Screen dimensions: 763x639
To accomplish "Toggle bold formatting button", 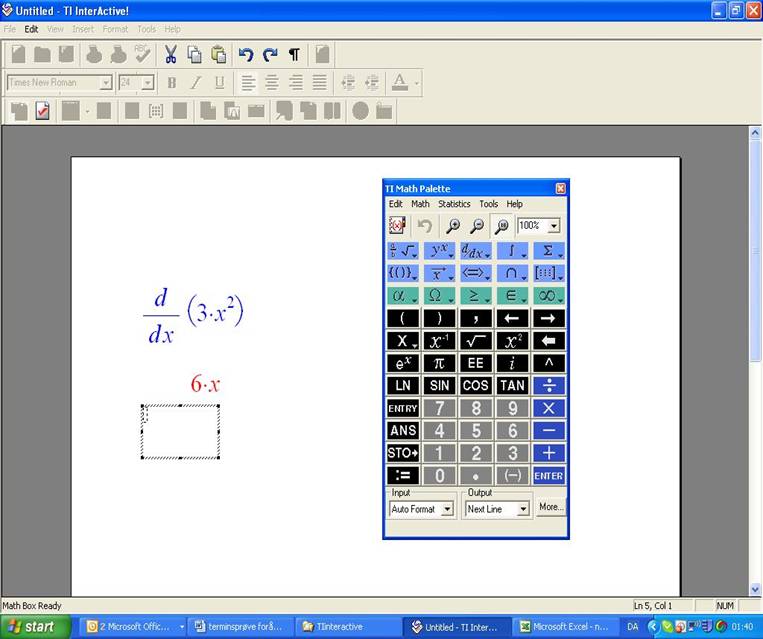I will point(171,83).
